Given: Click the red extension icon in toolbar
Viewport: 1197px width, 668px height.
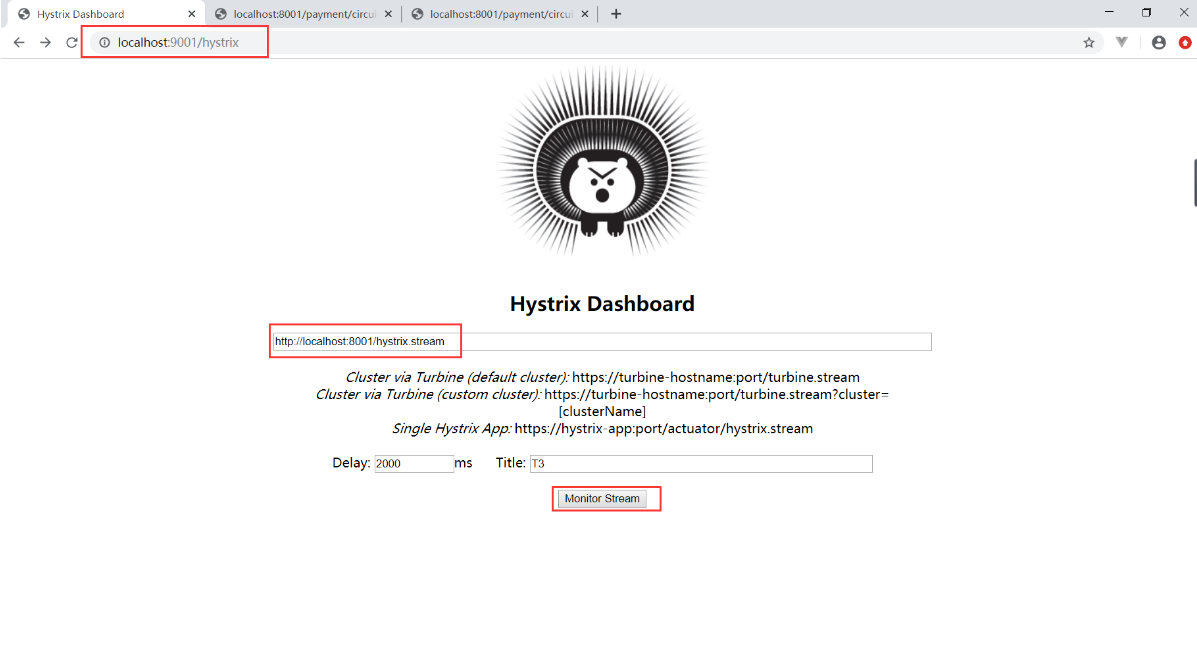Looking at the screenshot, I should 1185,43.
